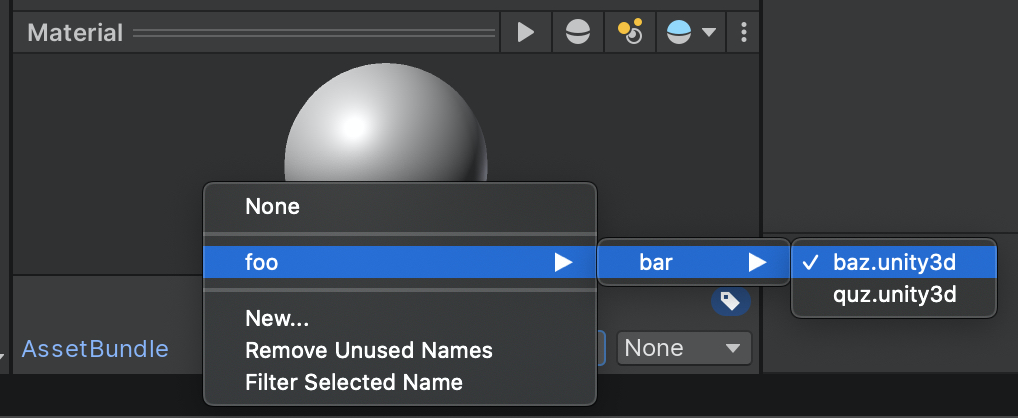Open the Material preview kebab menu
Image resolution: width=1018 pixels, height=418 pixels.
pos(743,32)
